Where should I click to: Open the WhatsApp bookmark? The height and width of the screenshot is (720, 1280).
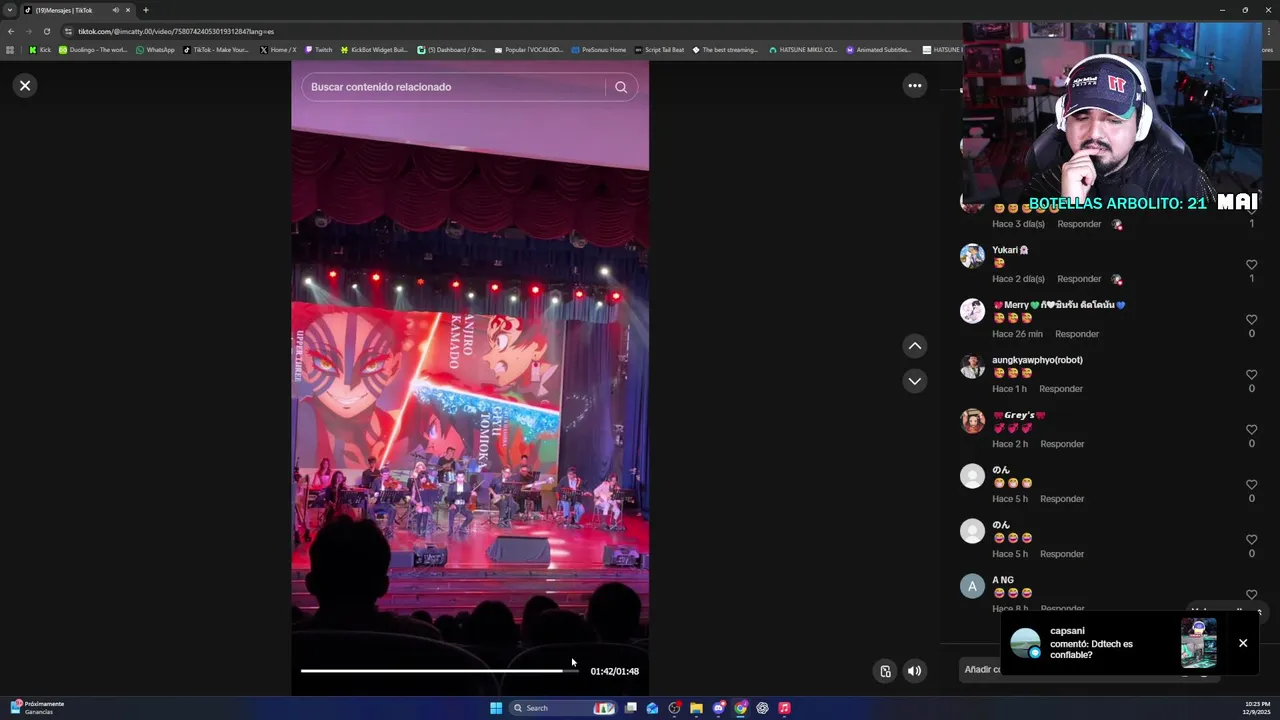(x=155, y=50)
